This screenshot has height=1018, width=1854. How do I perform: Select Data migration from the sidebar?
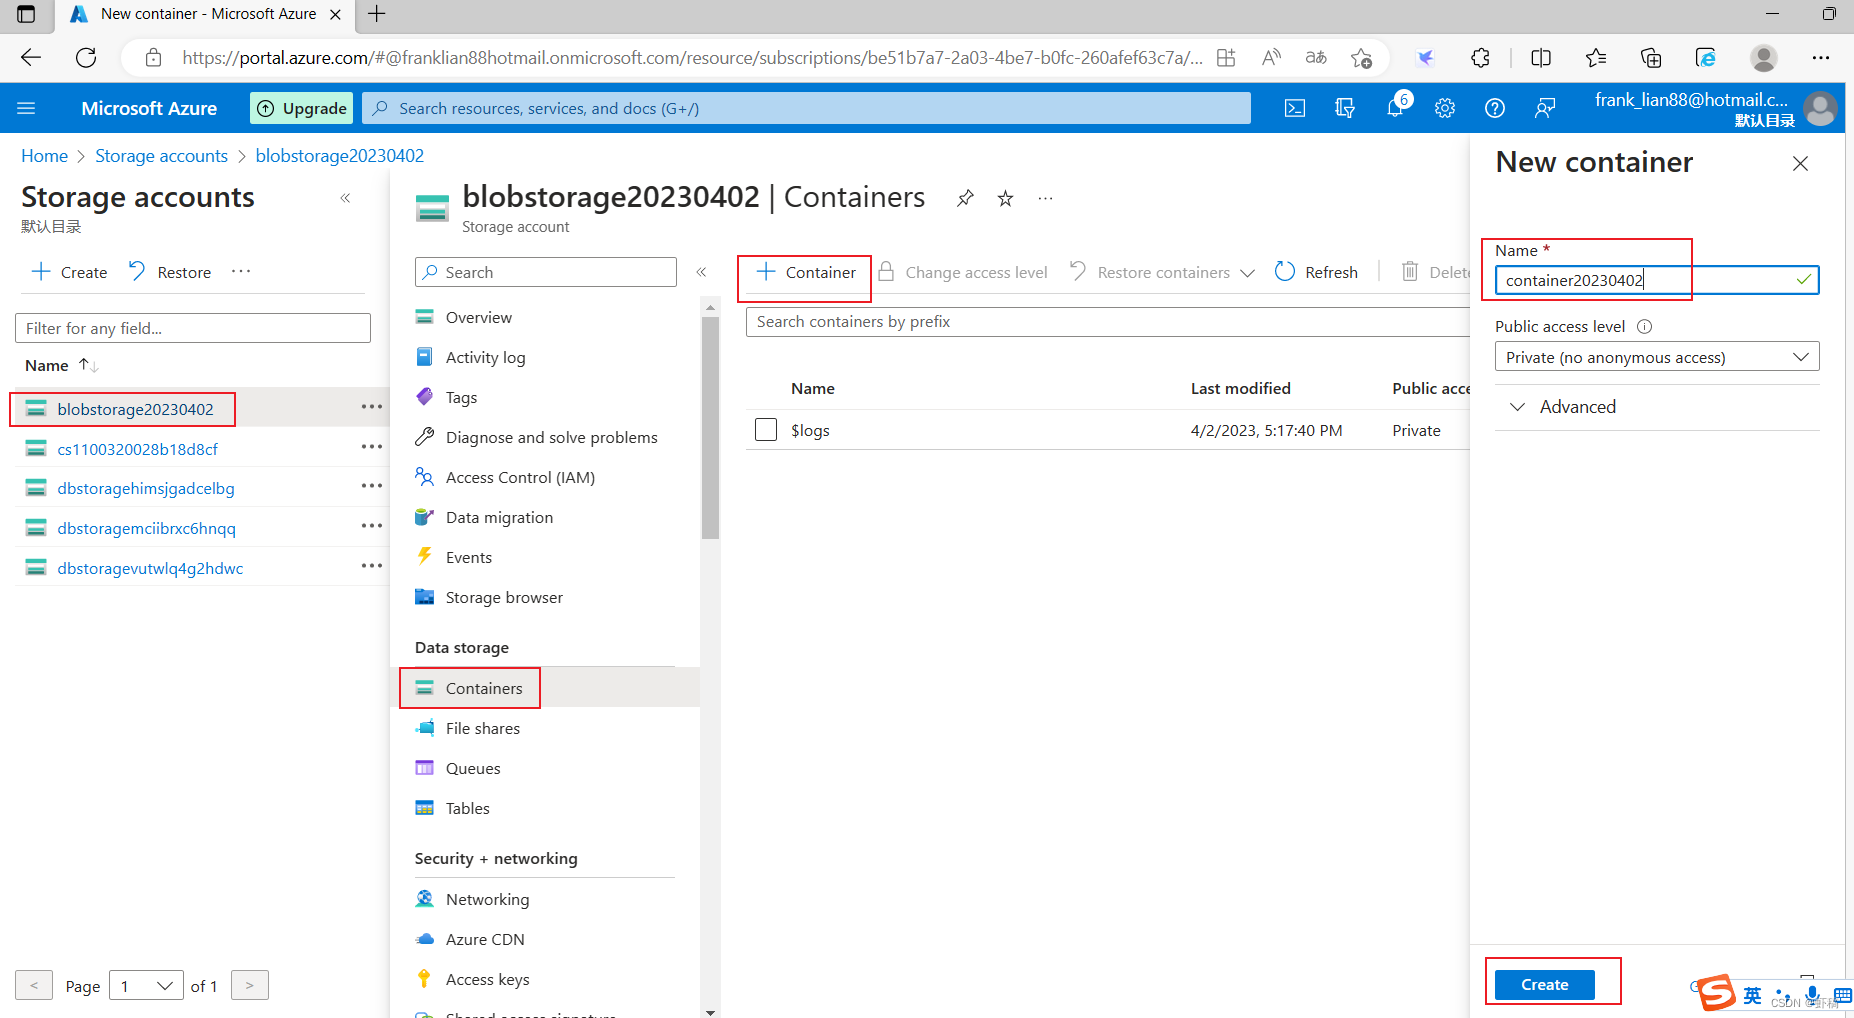pyautogui.click(x=499, y=517)
